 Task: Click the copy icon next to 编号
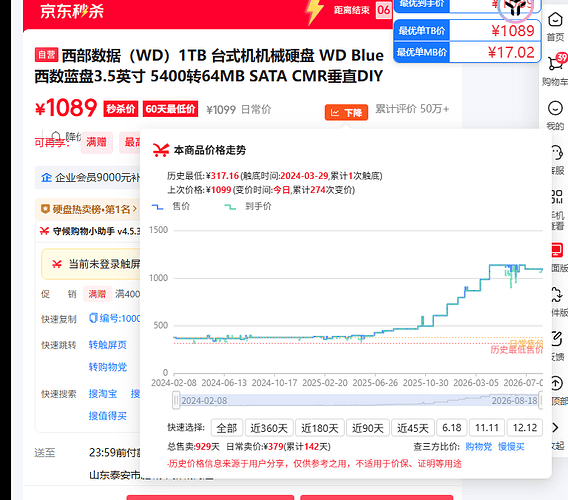[93, 318]
